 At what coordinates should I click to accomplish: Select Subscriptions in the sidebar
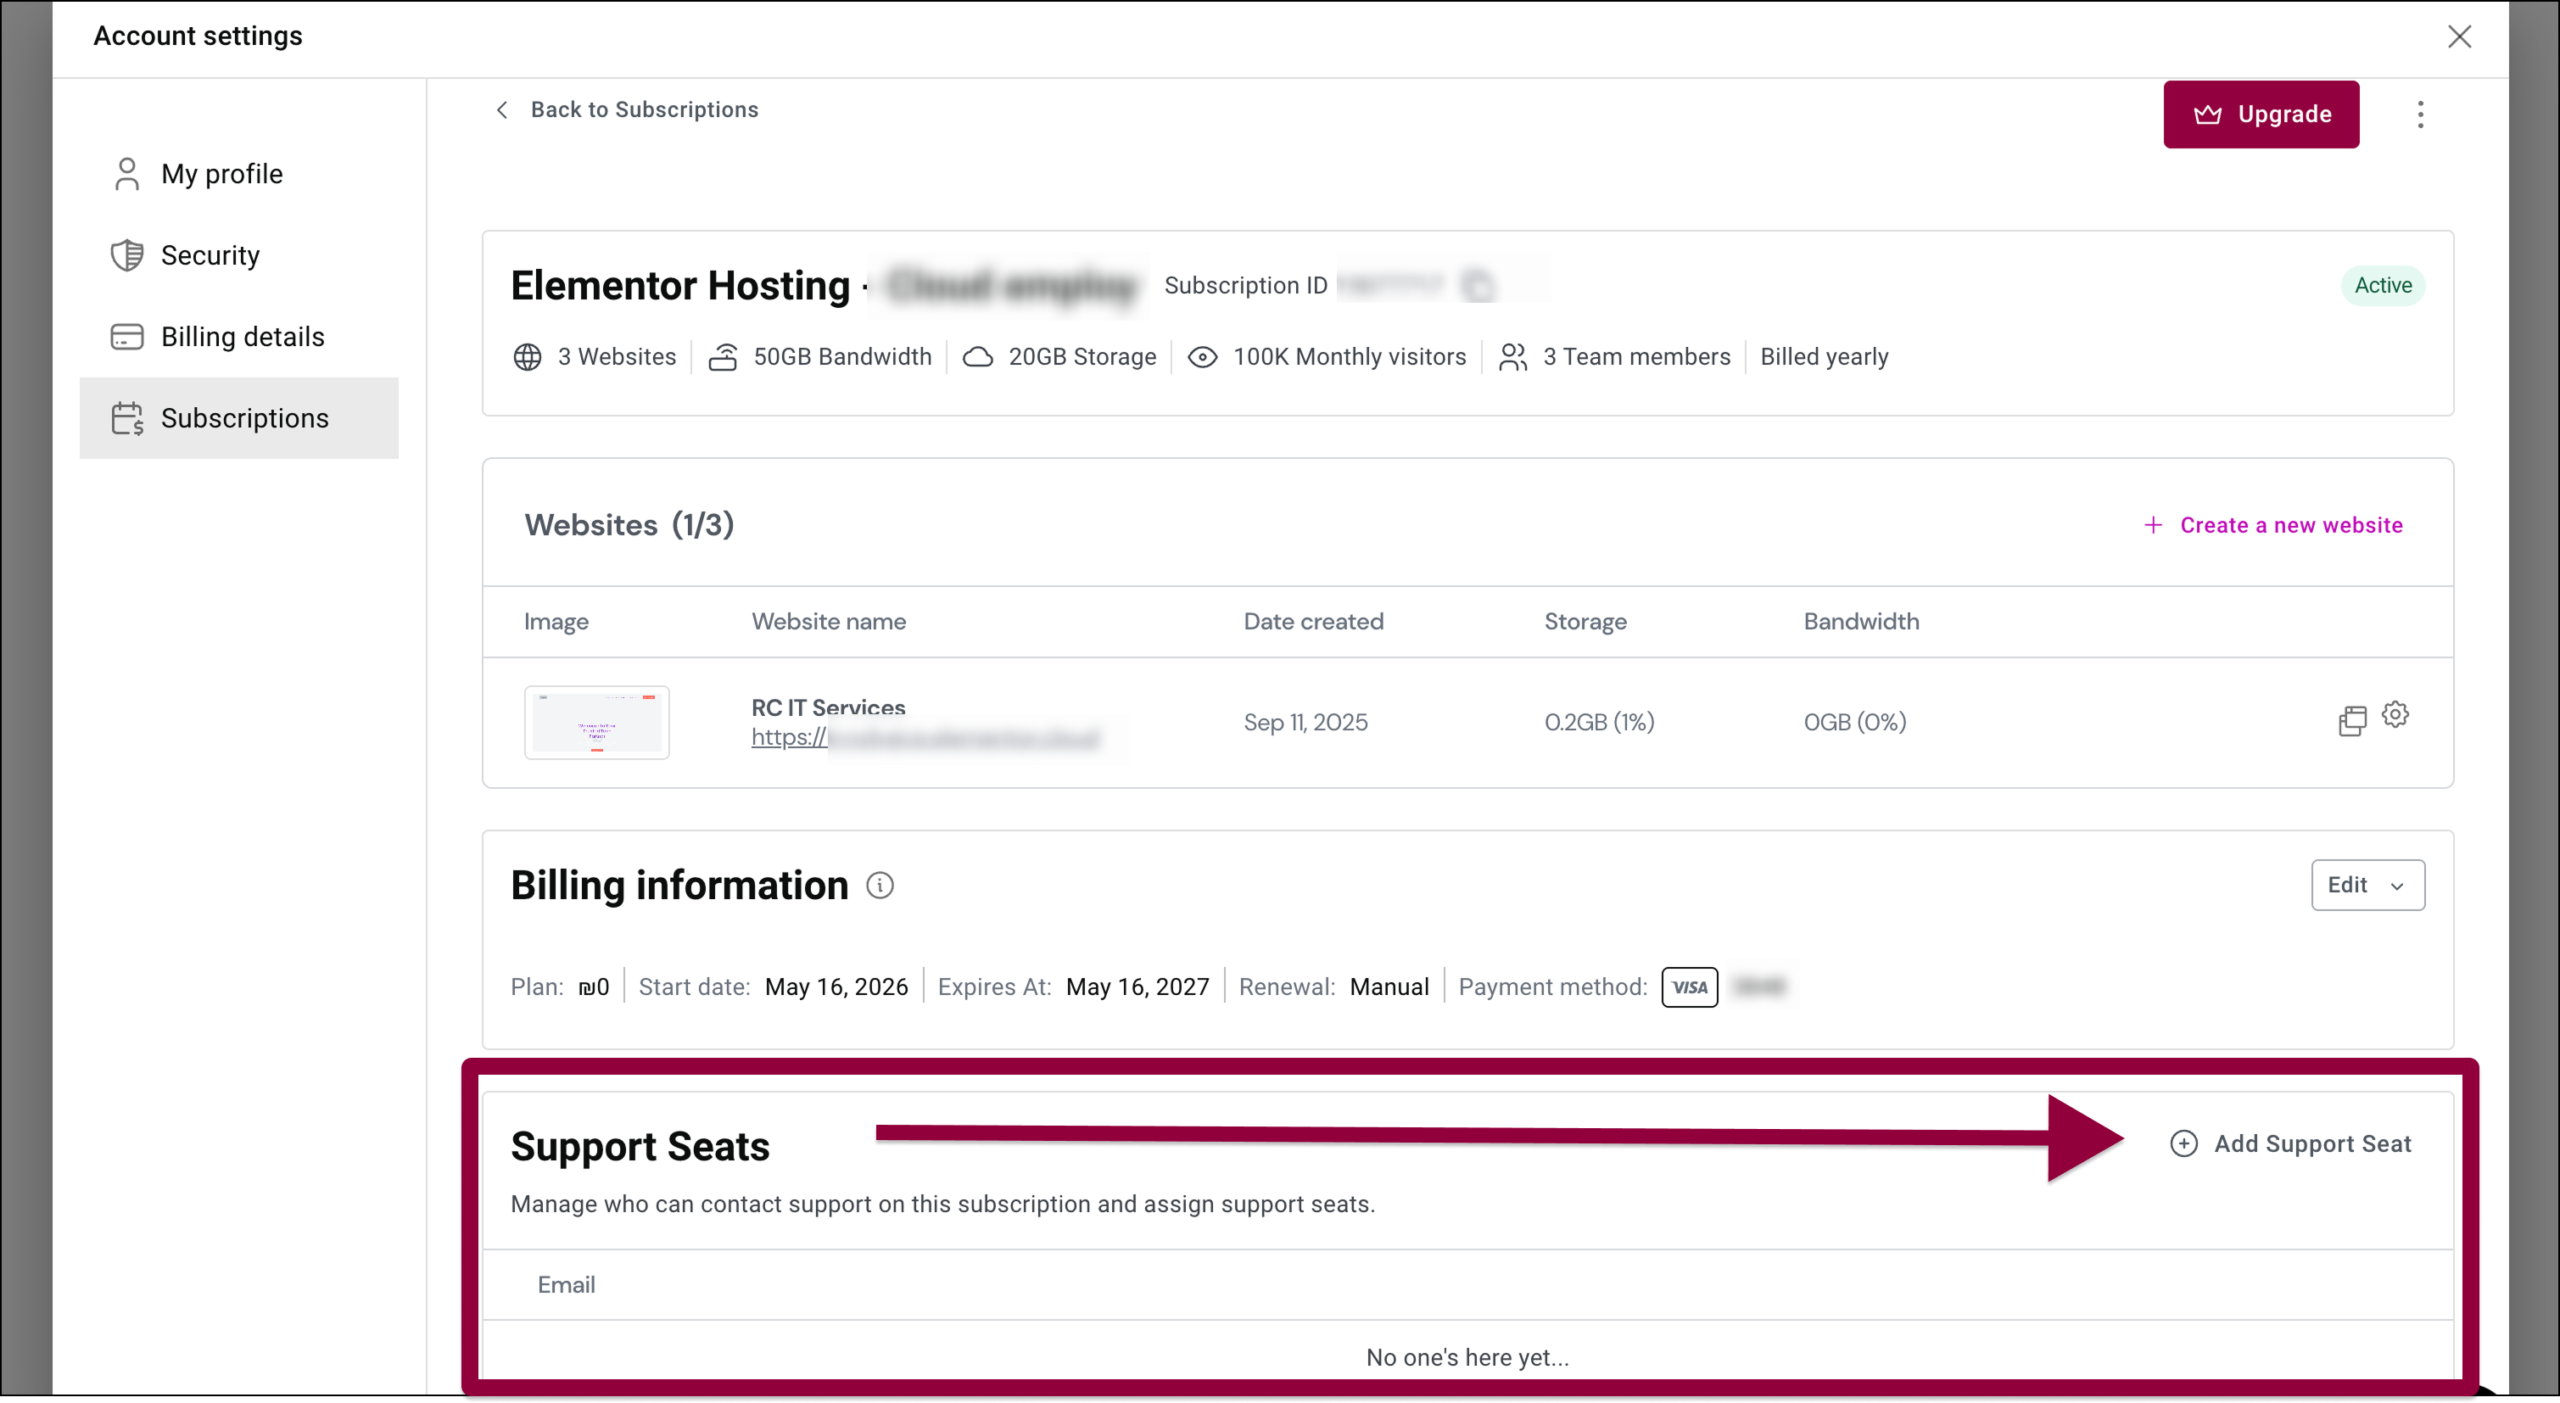point(239,418)
